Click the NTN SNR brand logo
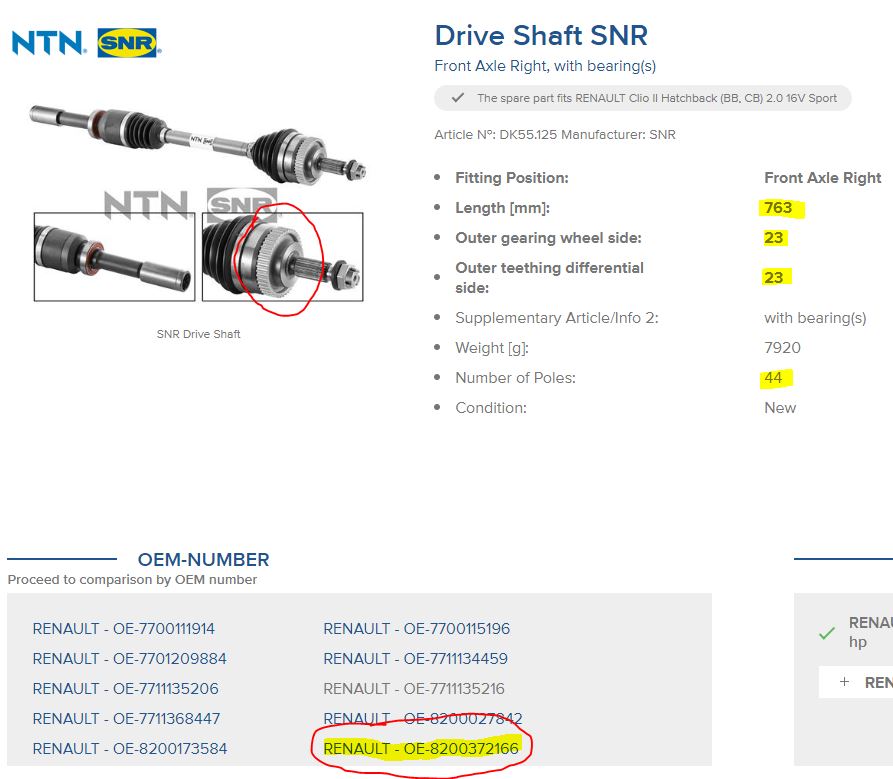This screenshot has height=779, width=893. (85, 43)
